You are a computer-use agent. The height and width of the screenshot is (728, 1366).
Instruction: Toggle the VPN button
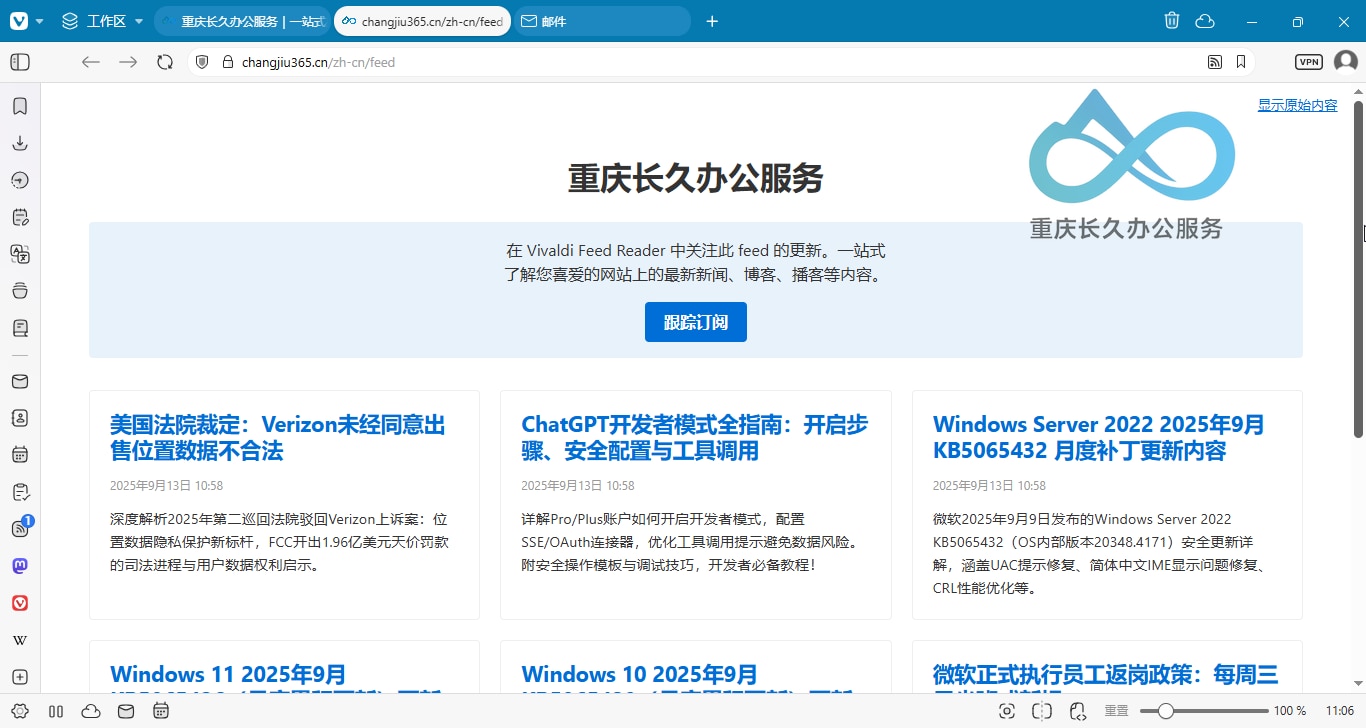[x=1308, y=62]
